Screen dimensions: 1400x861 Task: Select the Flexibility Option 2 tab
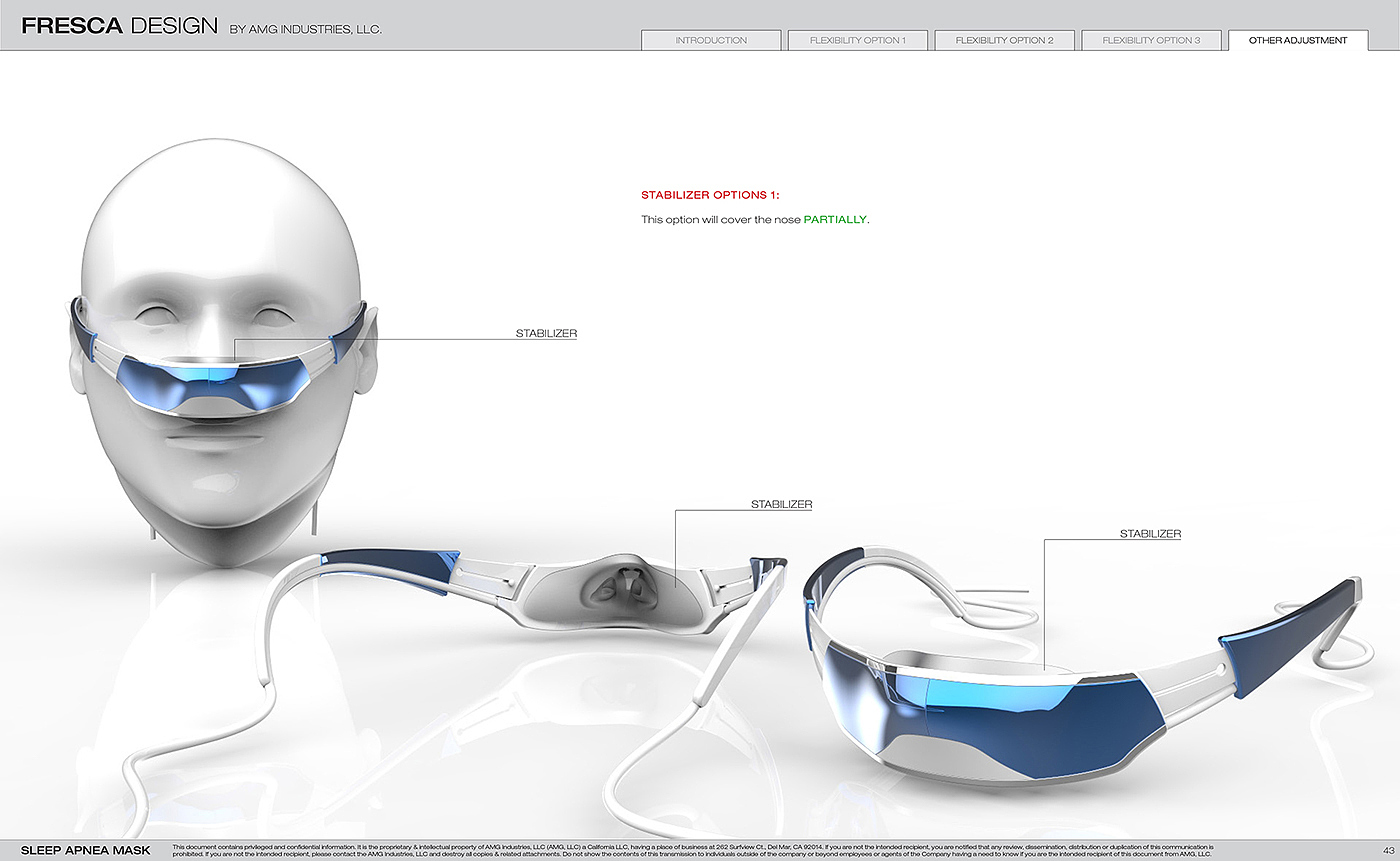(x=1004, y=40)
